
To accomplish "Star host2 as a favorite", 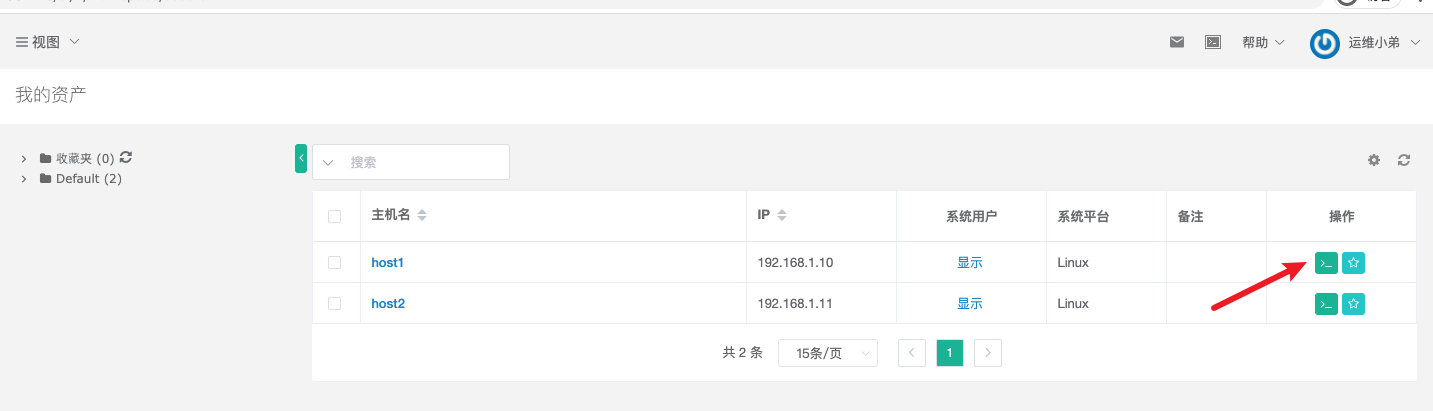I will coord(1353,304).
